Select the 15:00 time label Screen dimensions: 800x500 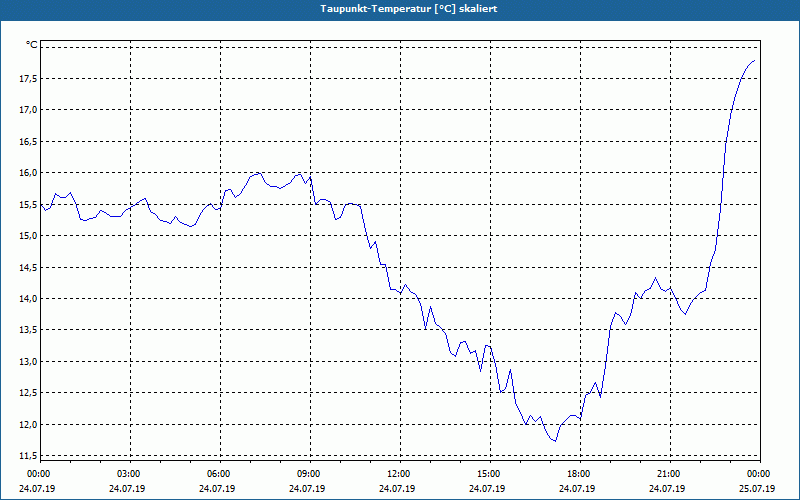pyautogui.click(x=488, y=474)
